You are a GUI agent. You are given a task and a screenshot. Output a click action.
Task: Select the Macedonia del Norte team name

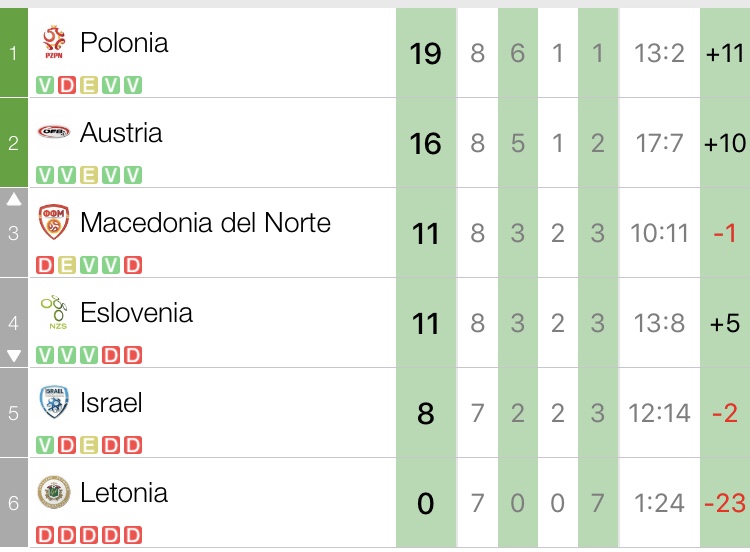[x=205, y=222]
